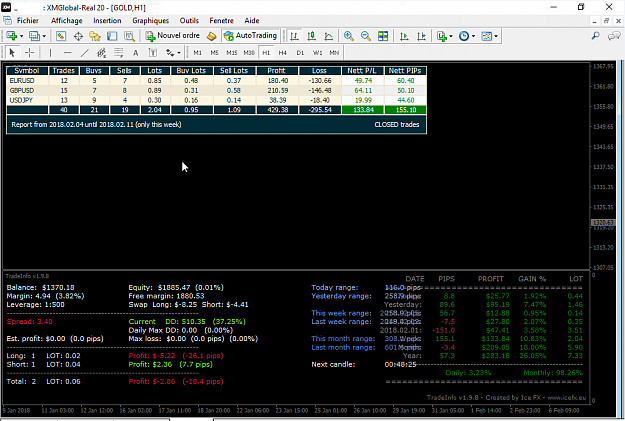This screenshot has width=625, height=421.
Task: Open the Market Watch icon
Action: (x=61, y=36)
